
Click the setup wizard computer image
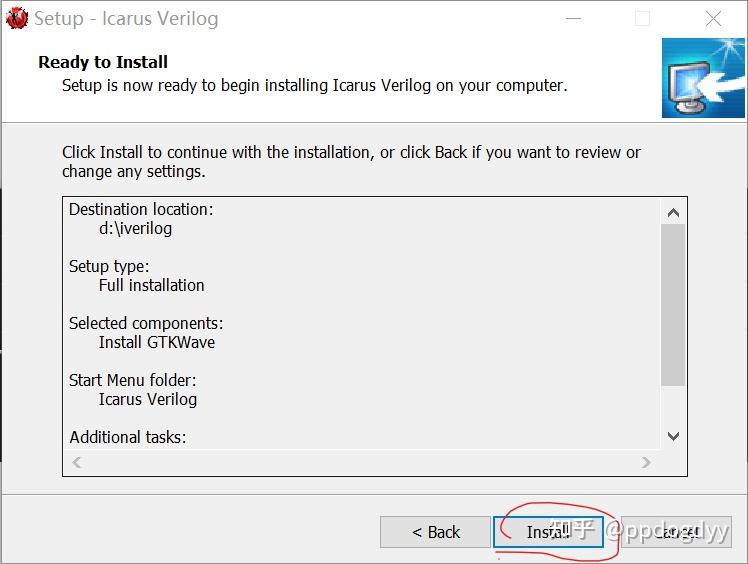pyautogui.click(x=703, y=78)
